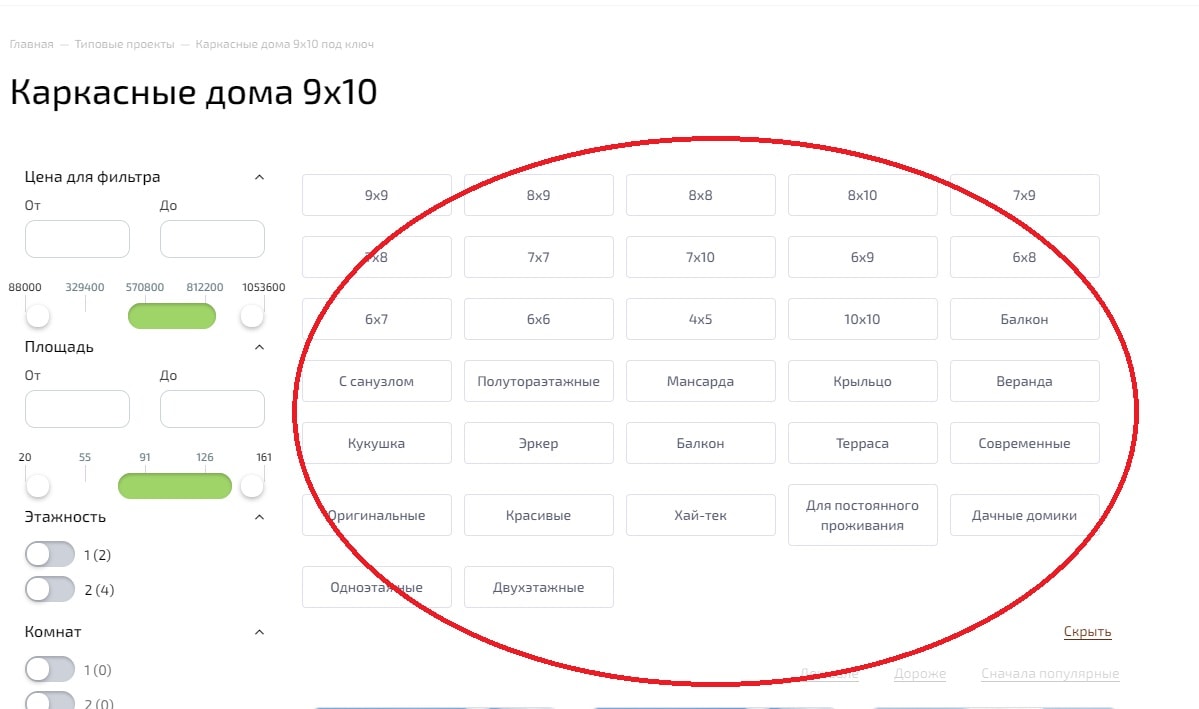Pick the Хай-тек style tag

(x=700, y=515)
